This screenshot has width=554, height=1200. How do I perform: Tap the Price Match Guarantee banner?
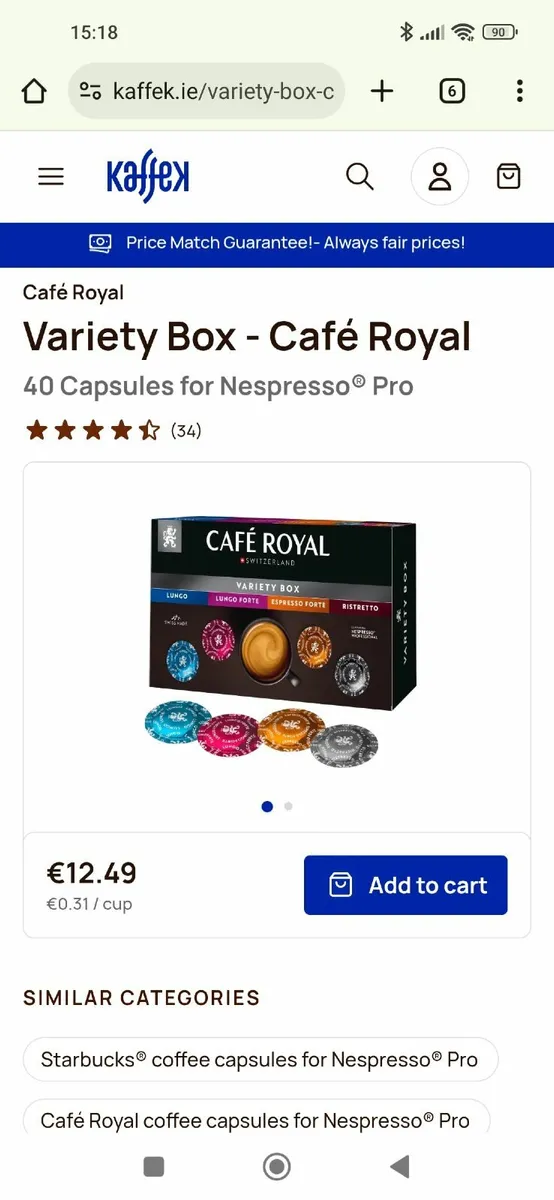277,243
